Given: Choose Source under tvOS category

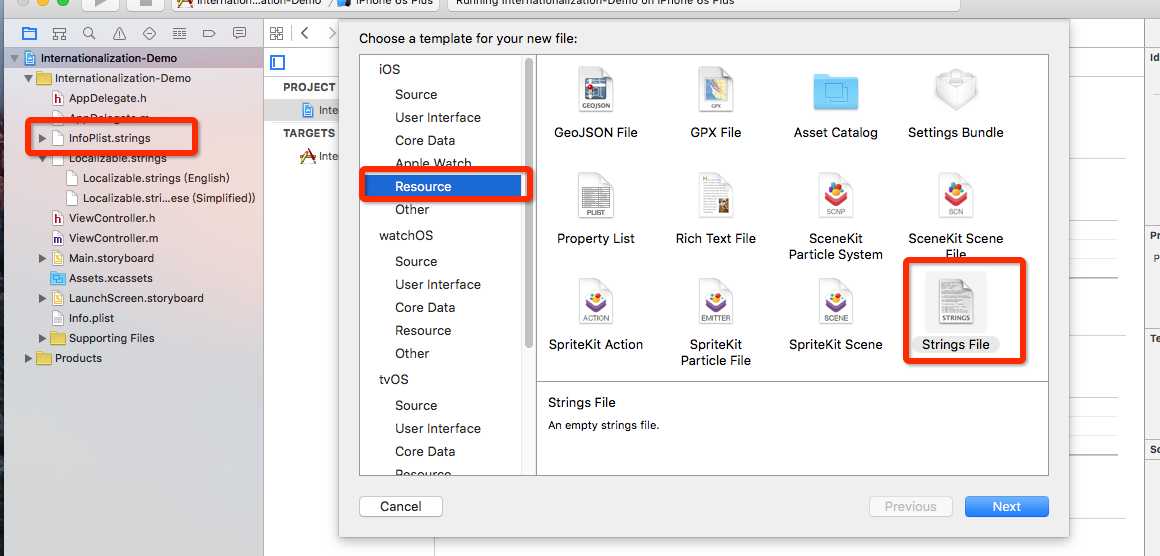Looking at the screenshot, I should coord(416,406).
